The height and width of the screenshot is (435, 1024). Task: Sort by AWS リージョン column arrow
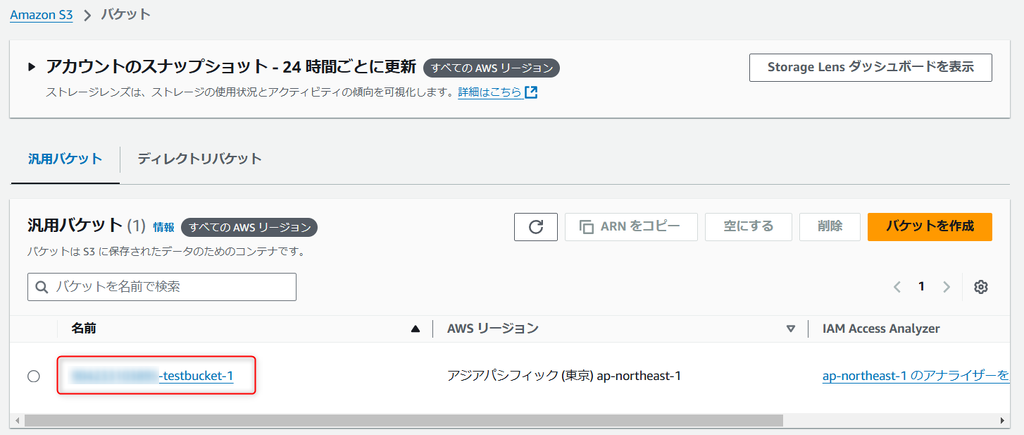point(791,329)
